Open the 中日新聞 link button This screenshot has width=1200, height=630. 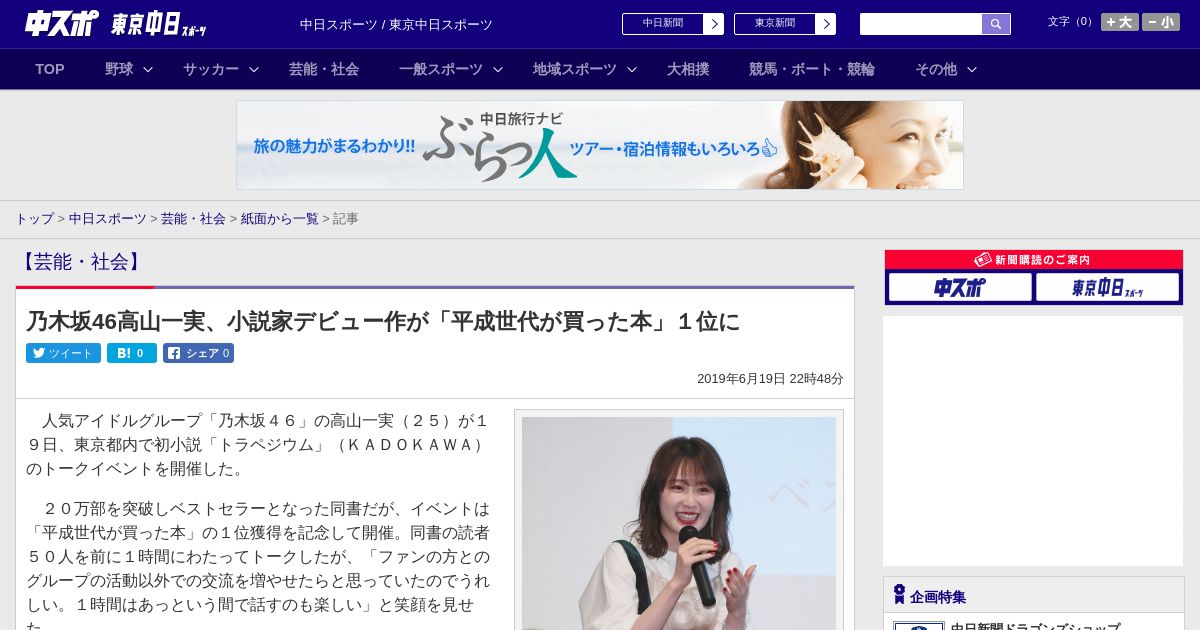[663, 24]
